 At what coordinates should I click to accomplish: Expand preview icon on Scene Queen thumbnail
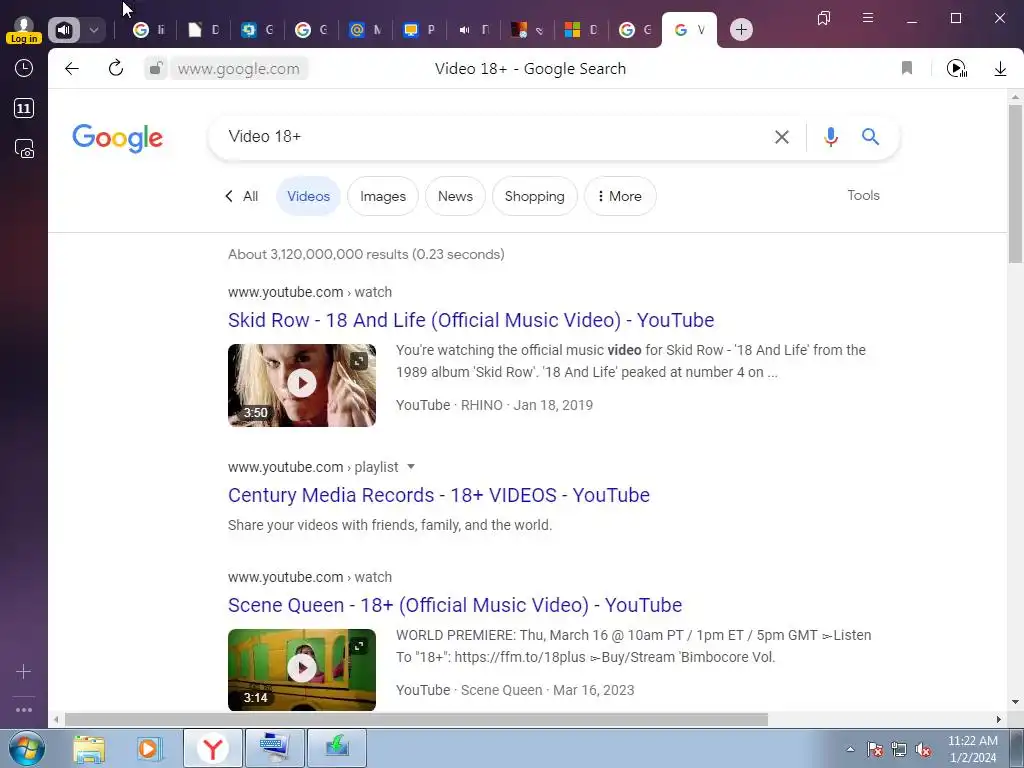coord(359,647)
